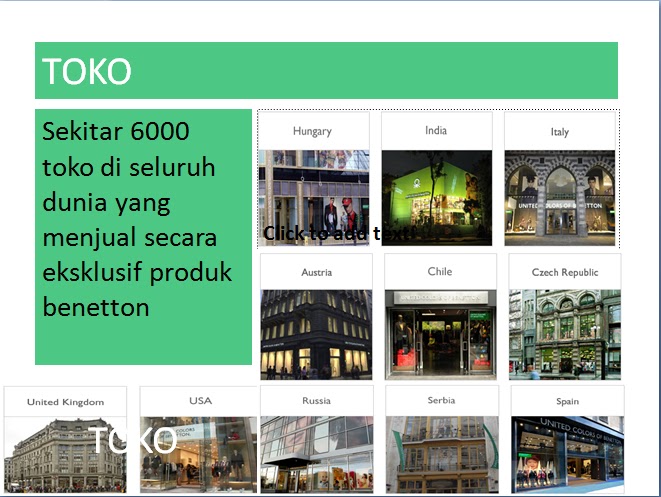Click the 'Serbia' caption label
The image size is (661, 497).
tap(441, 400)
